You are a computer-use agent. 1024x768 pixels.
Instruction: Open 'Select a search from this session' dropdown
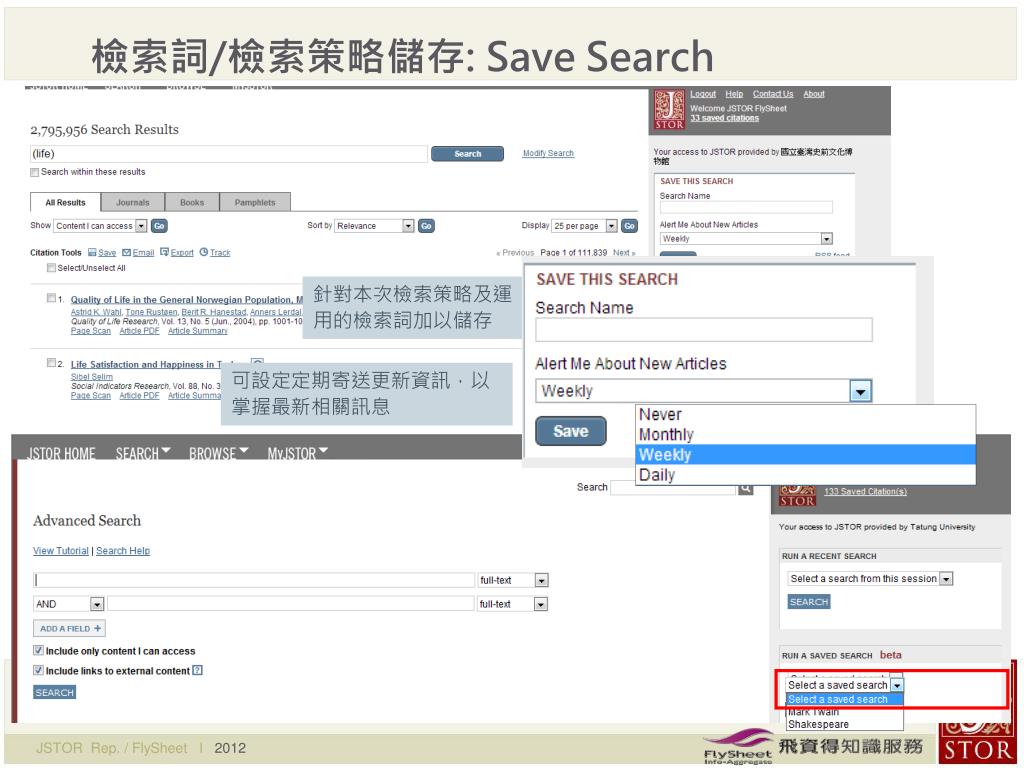click(946, 579)
